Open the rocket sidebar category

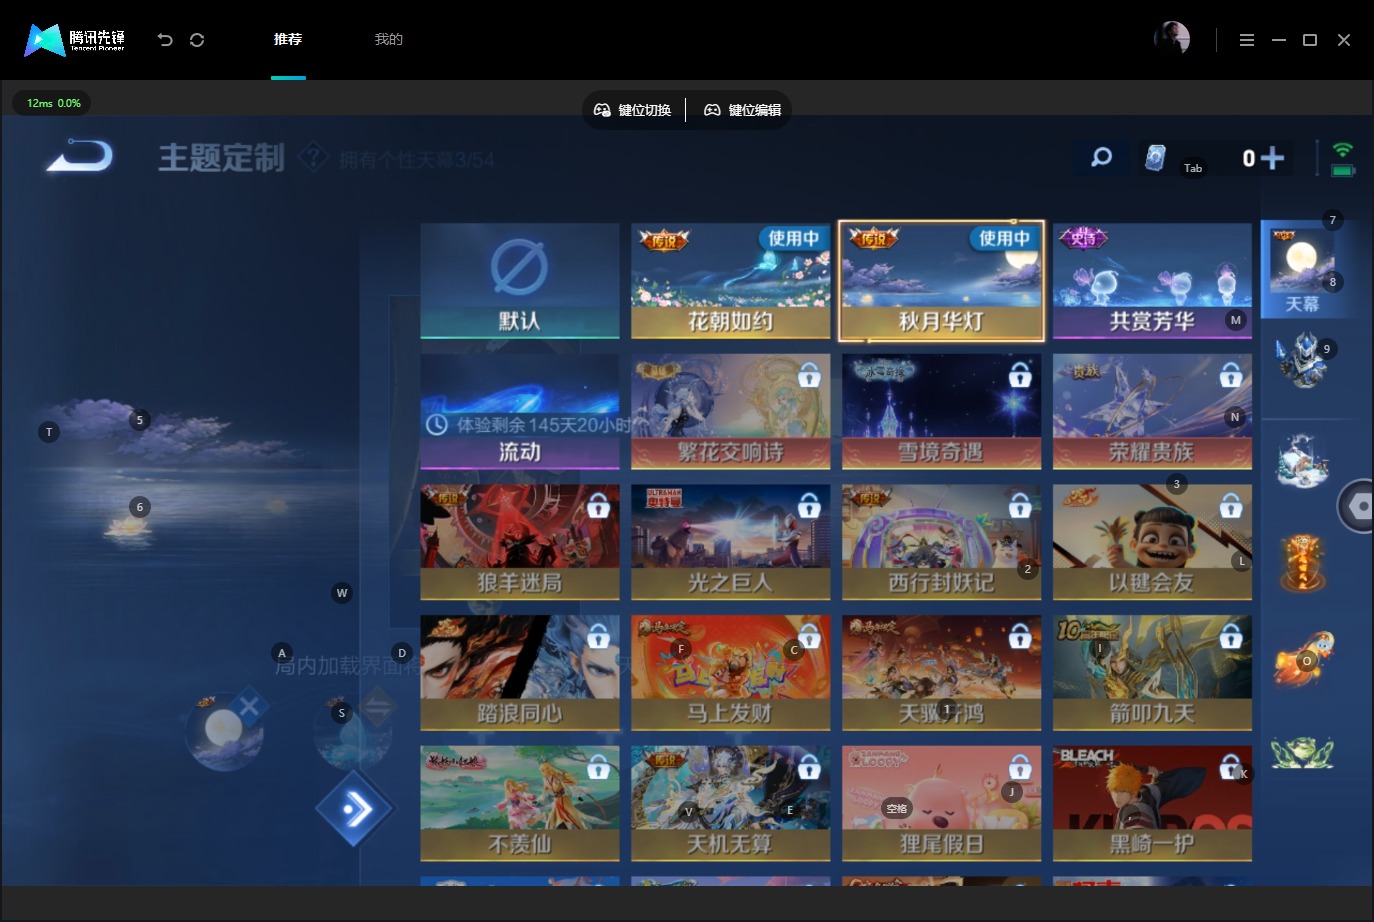(x=1302, y=658)
